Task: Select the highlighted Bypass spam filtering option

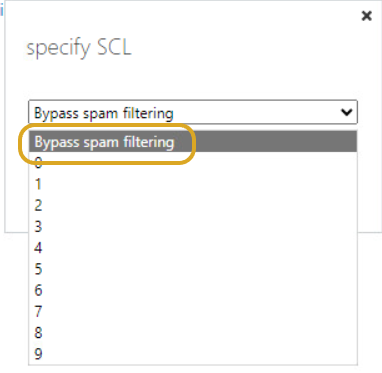Action: [x=193, y=142]
